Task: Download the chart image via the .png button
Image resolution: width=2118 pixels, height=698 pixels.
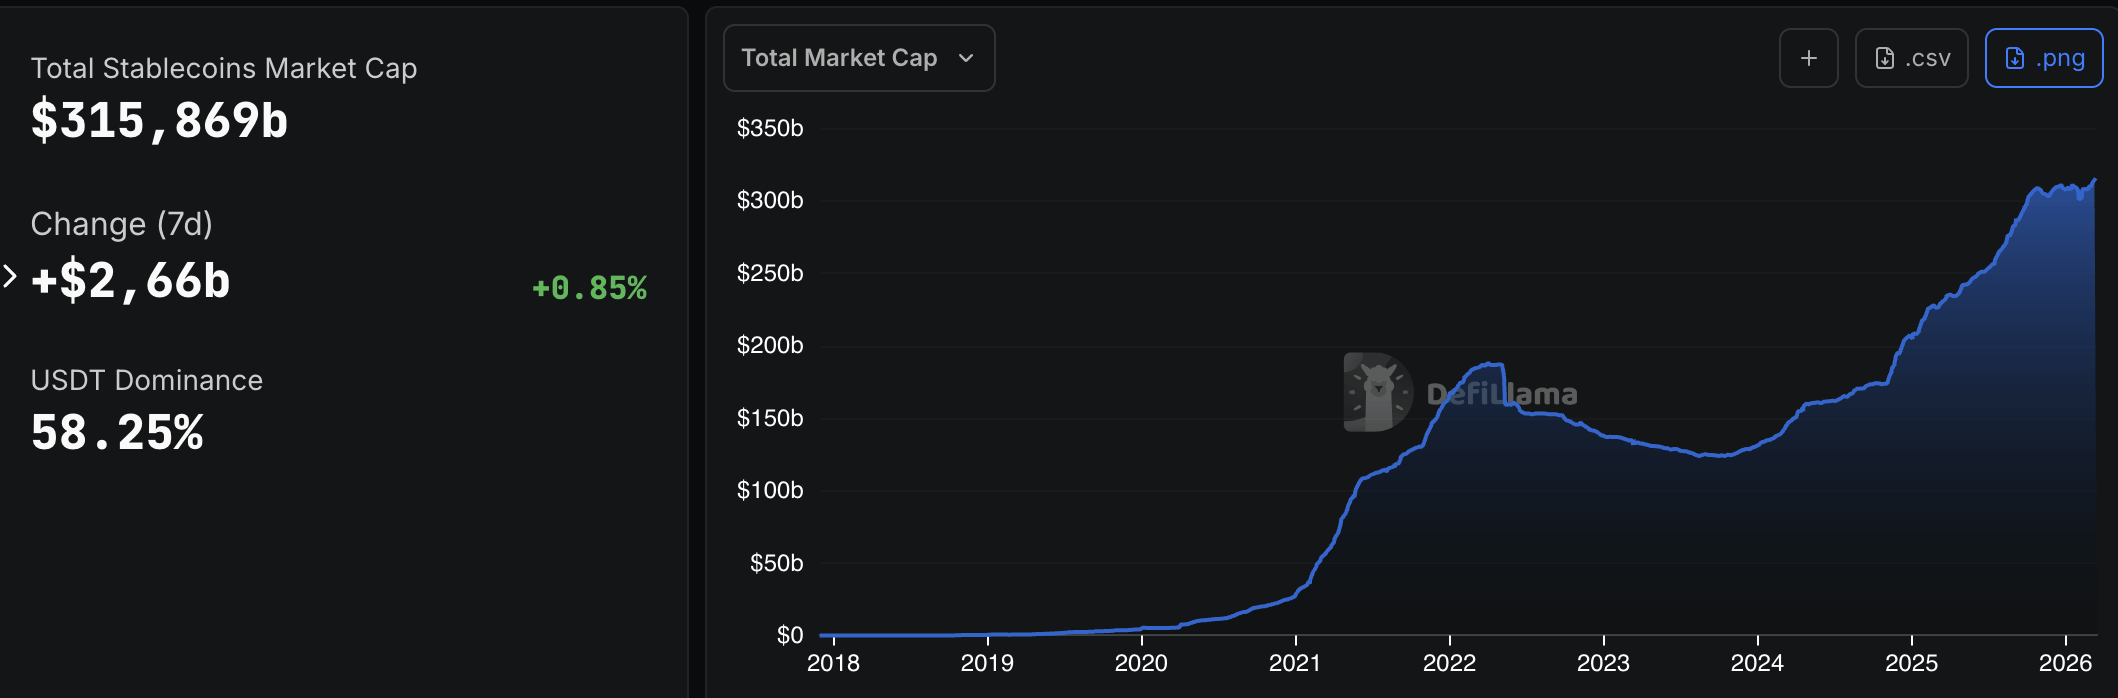Action: pyautogui.click(x=2043, y=58)
